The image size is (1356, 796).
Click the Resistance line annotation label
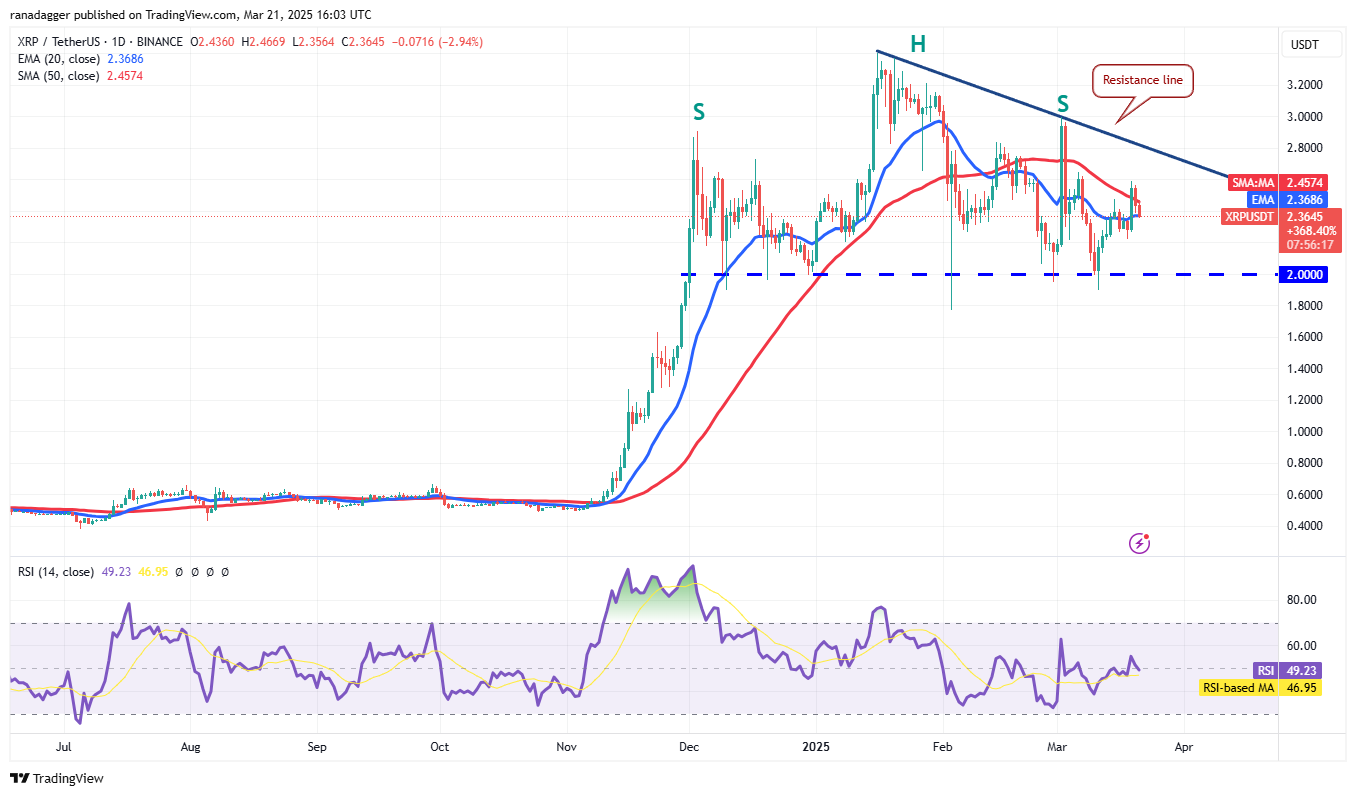[1142, 81]
